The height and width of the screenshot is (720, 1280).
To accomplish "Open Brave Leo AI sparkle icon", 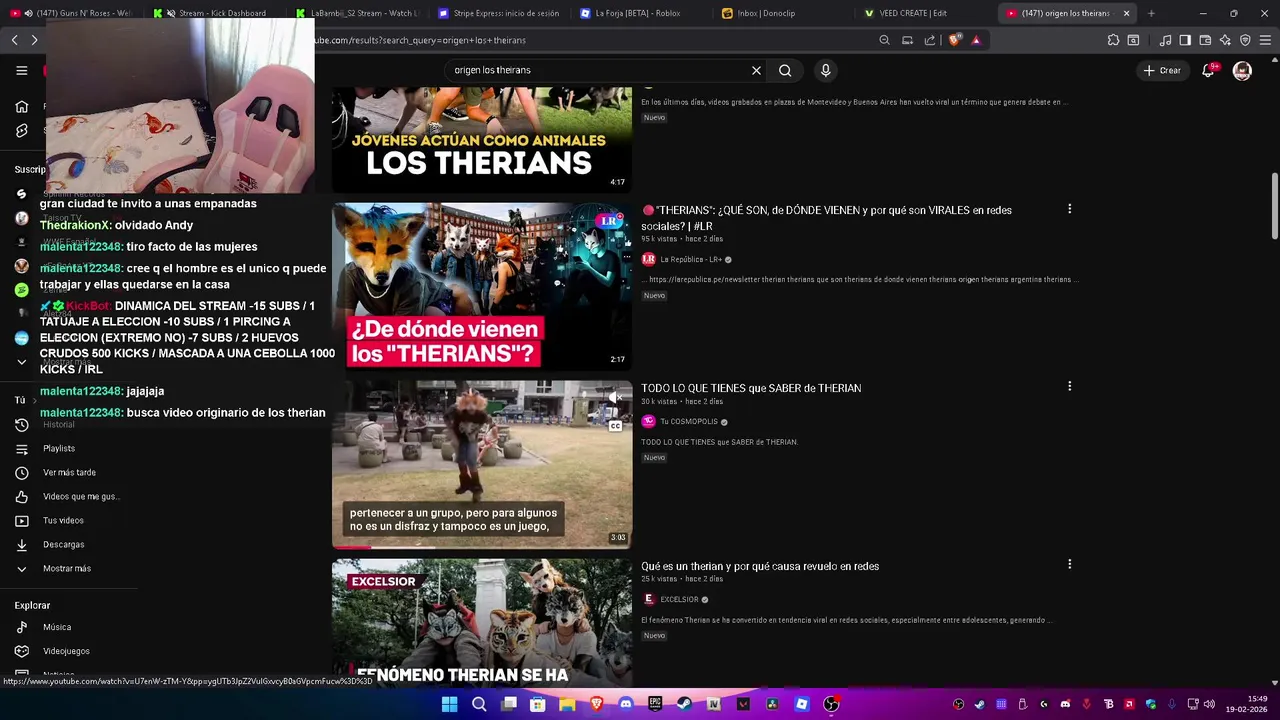I will pyautogui.click(x=1225, y=40).
